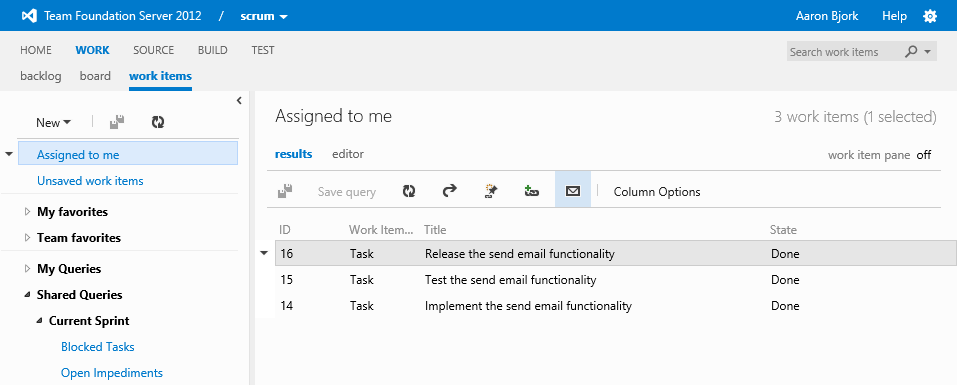Switch to the results tab
The height and width of the screenshot is (385, 957).
point(294,154)
